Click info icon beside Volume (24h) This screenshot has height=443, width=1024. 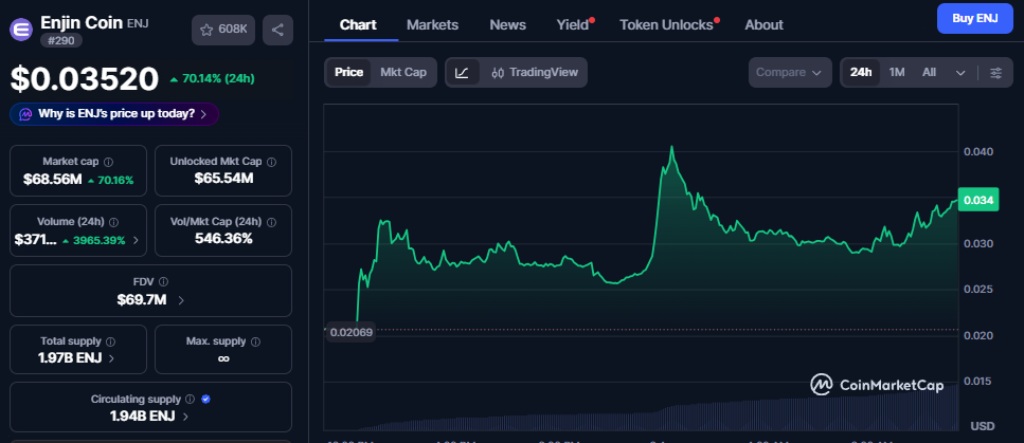[114, 222]
